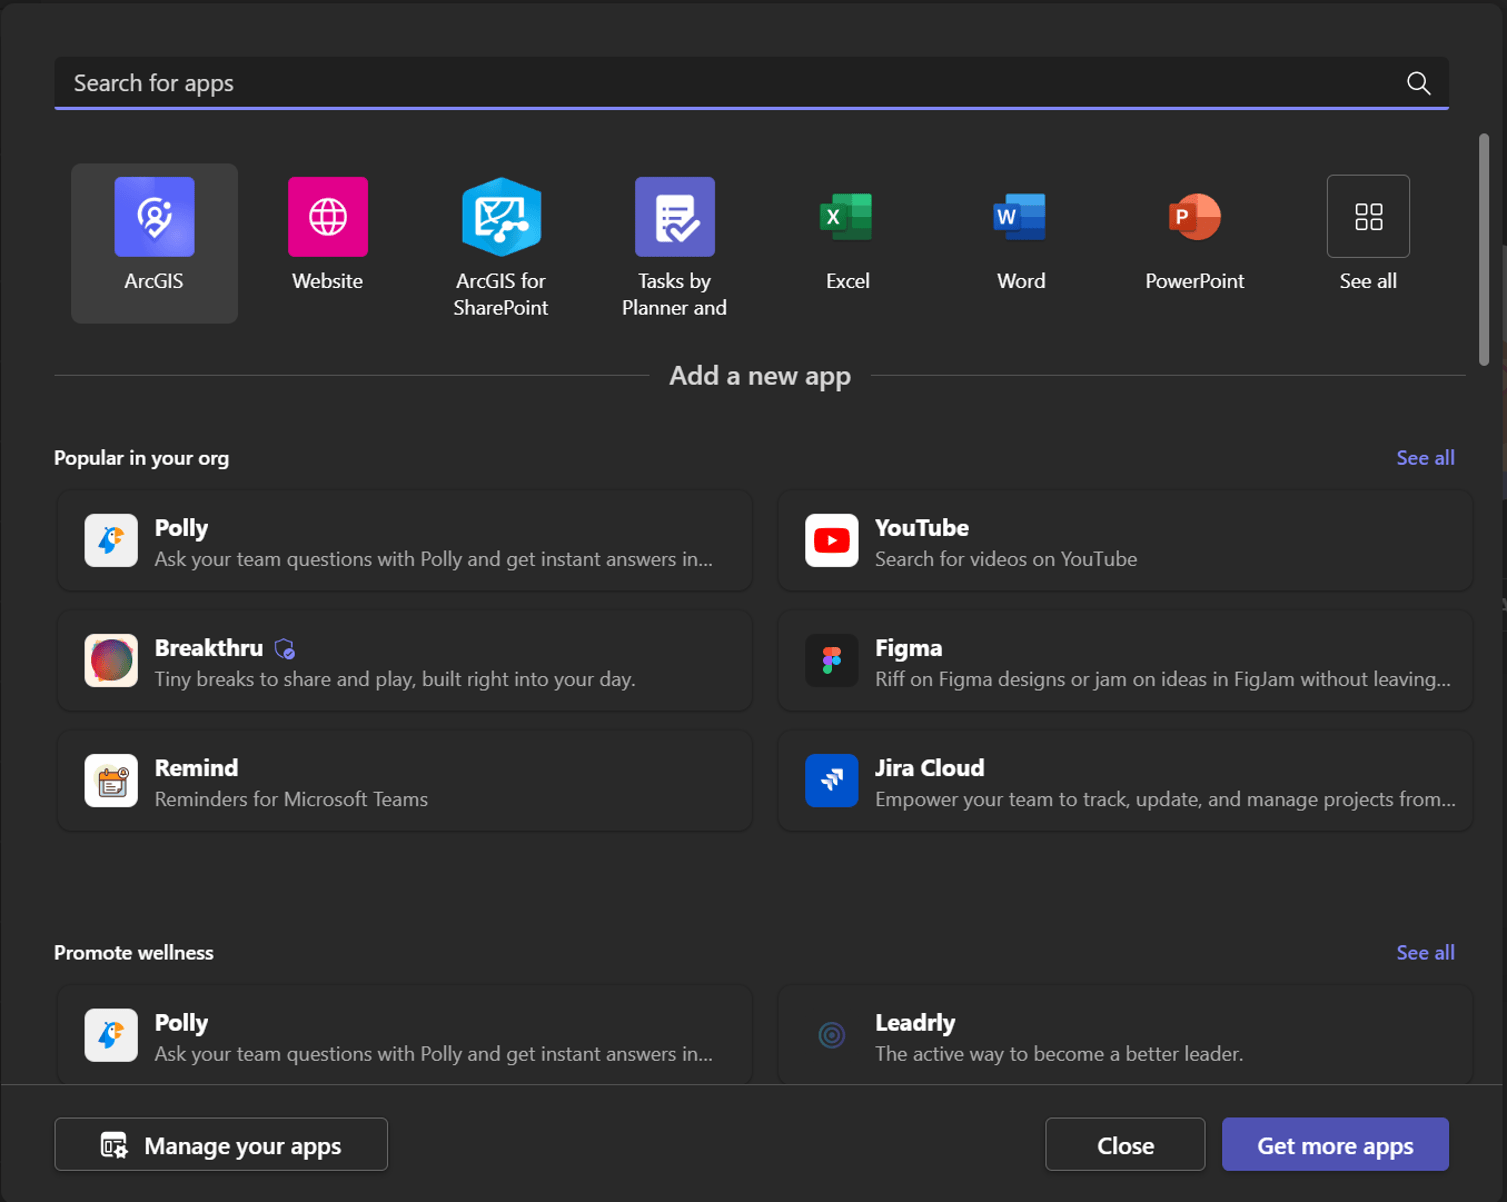The image size is (1507, 1202).
Task: Open Manage your apps
Action: click(x=221, y=1145)
